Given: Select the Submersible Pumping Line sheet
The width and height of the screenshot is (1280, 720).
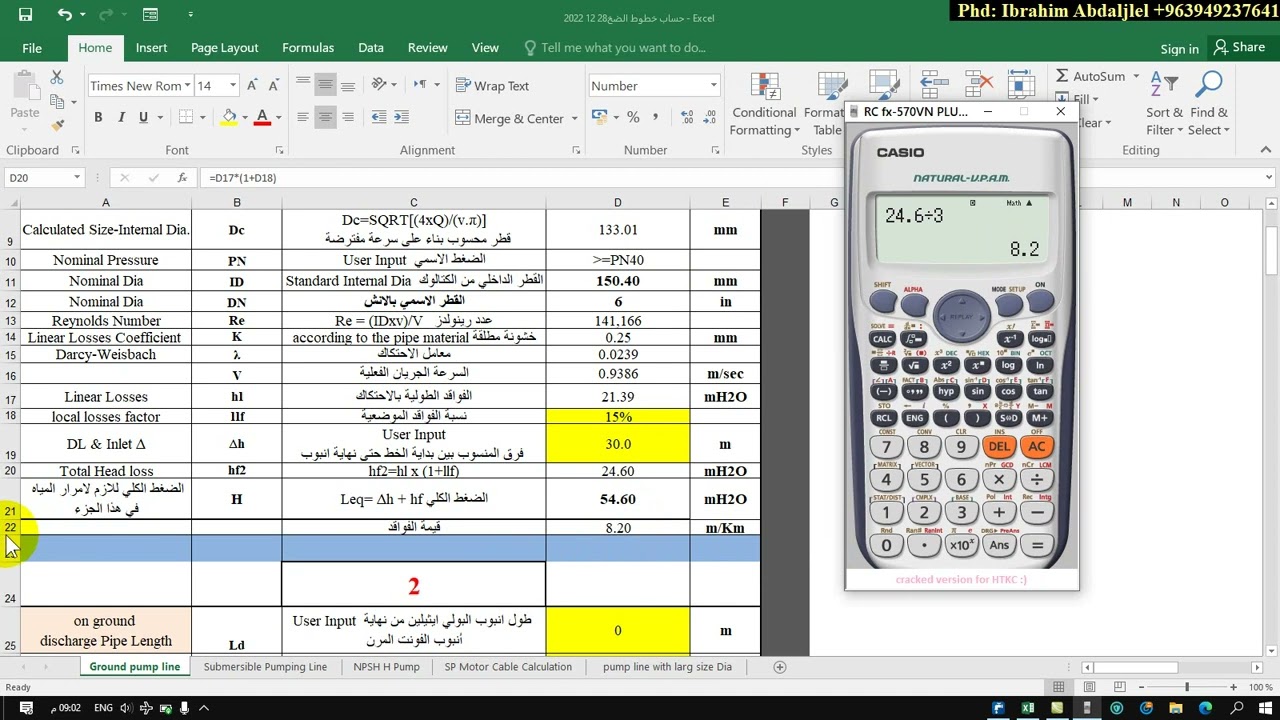Looking at the screenshot, I should click(x=265, y=667).
